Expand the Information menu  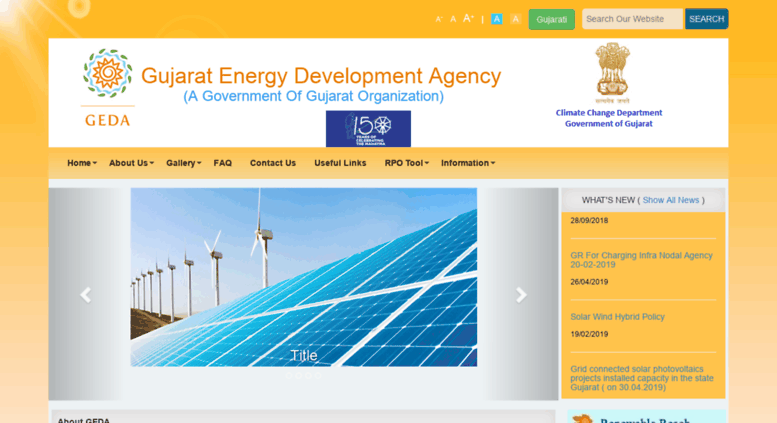click(468, 163)
